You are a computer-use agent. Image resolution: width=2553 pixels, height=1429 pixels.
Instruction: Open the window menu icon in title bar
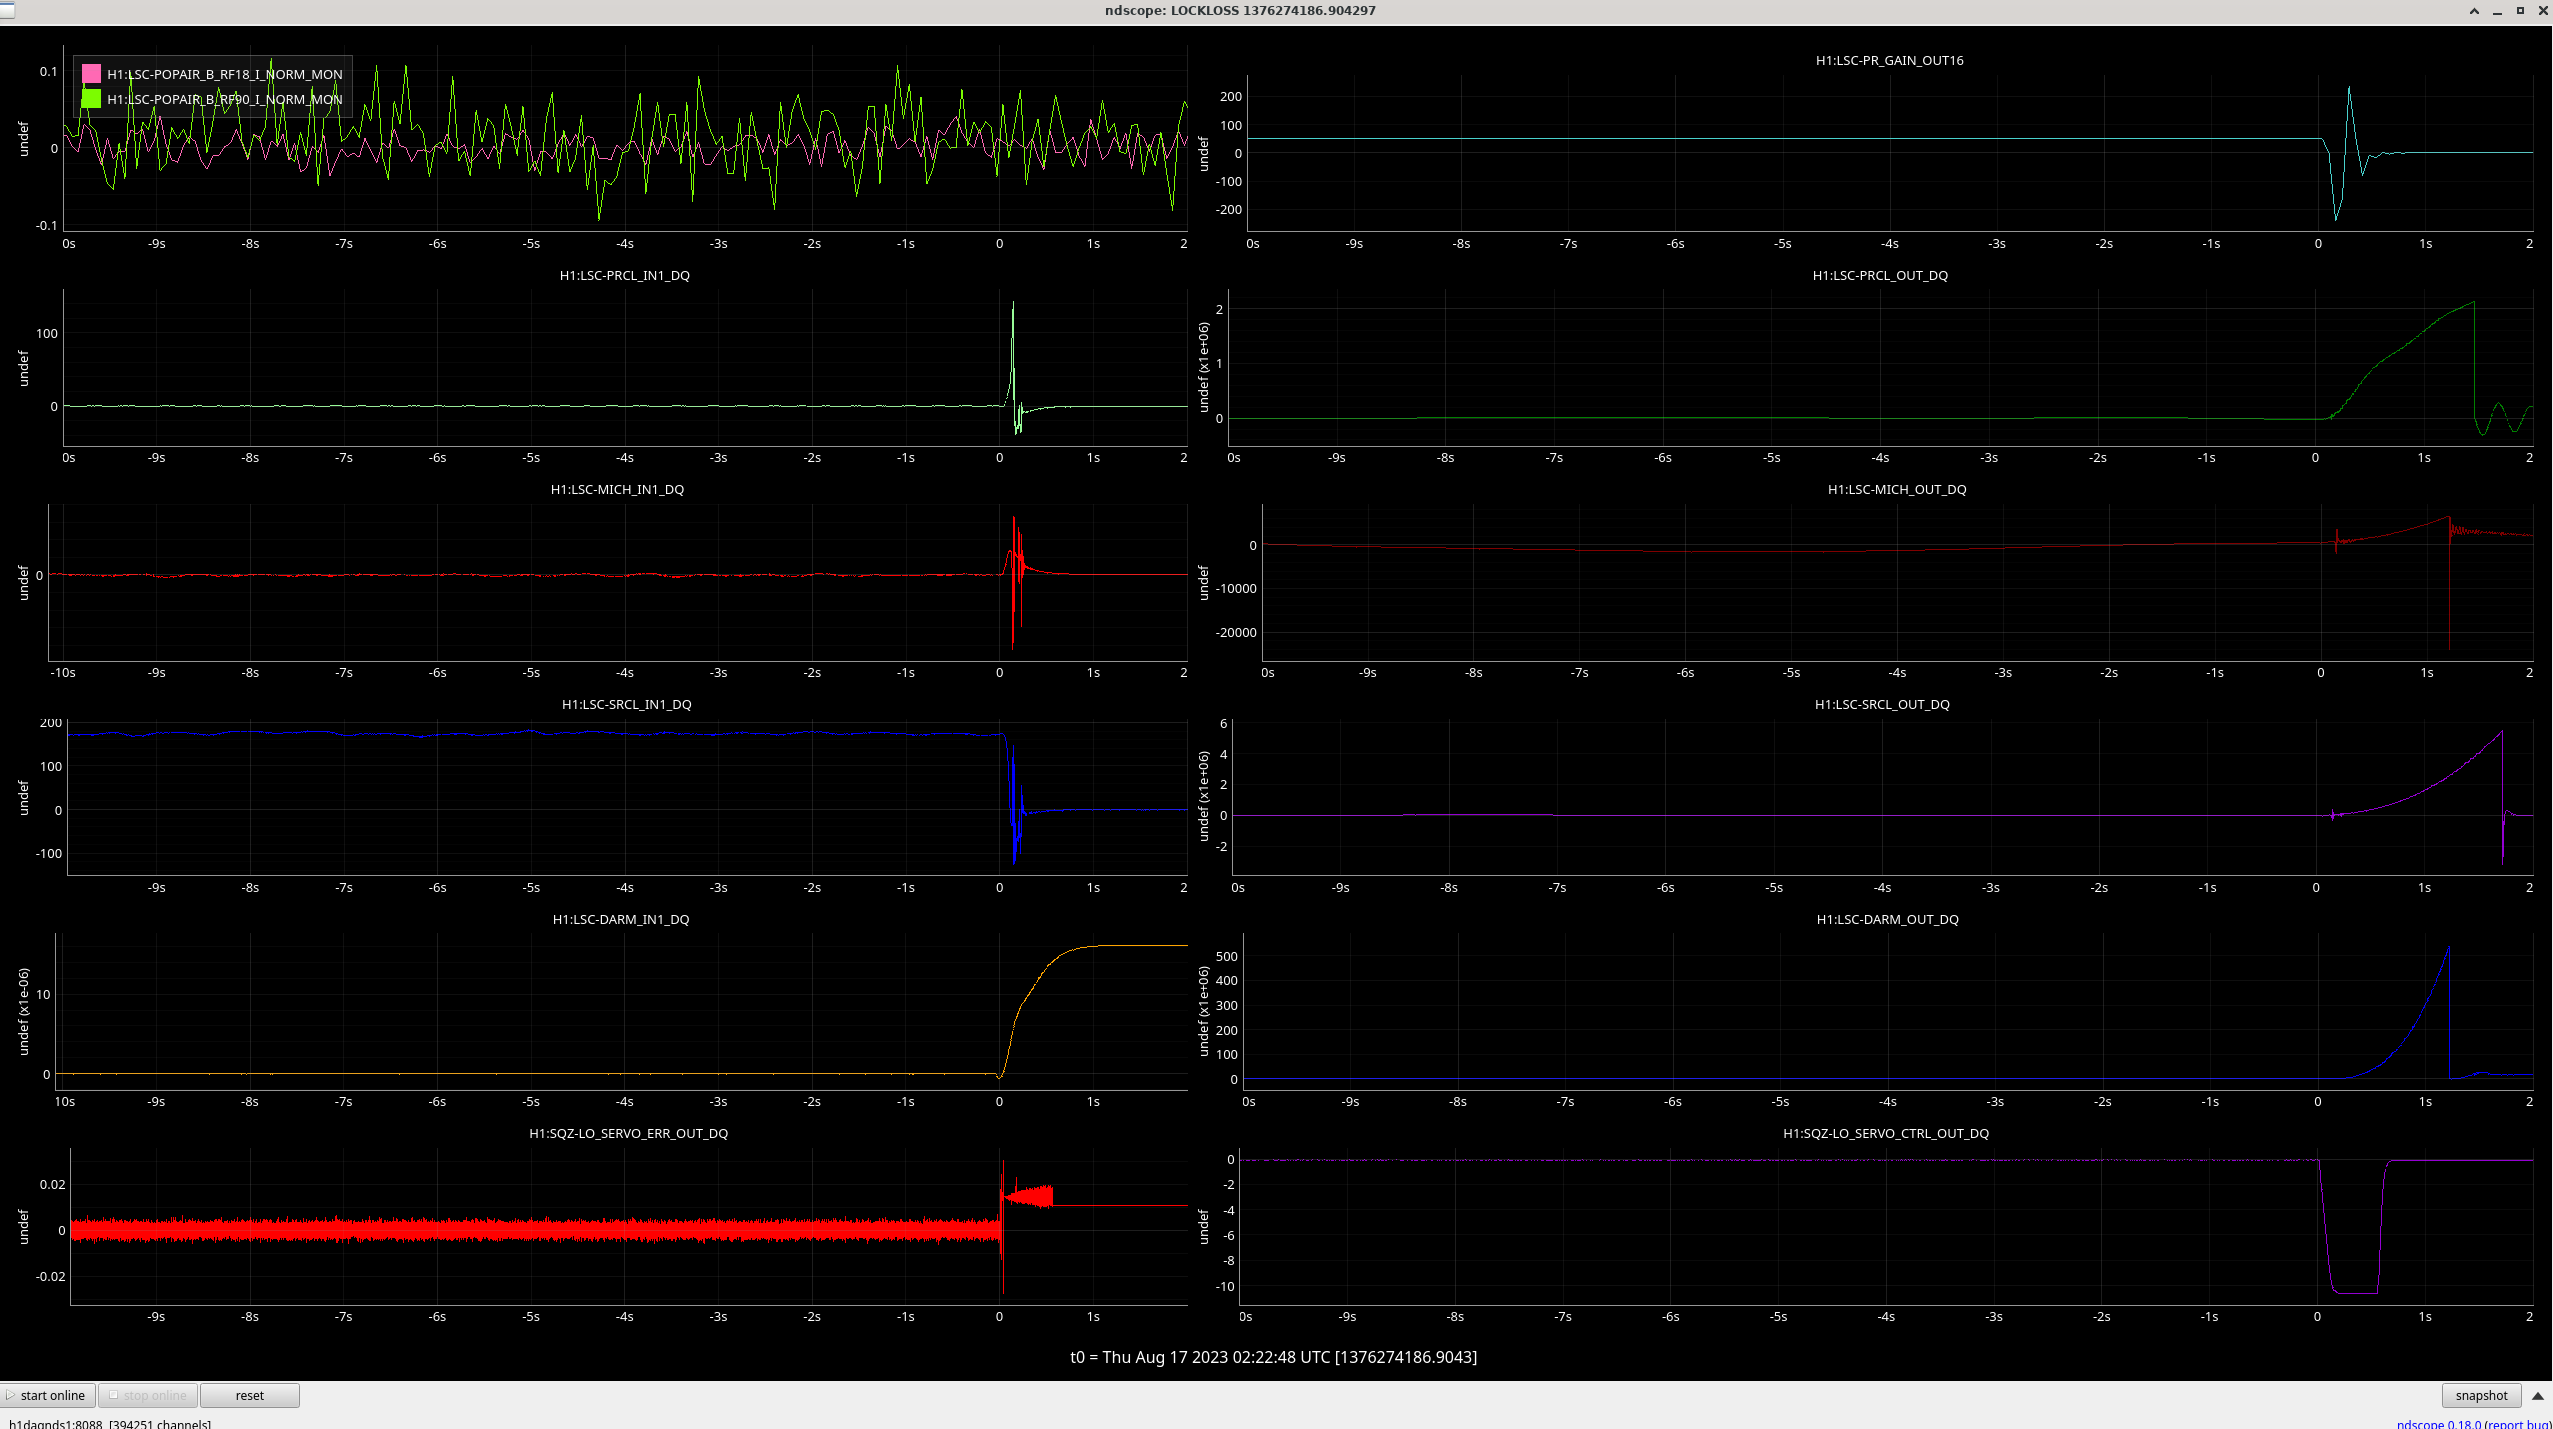pyautogui.click(x=6, y=10)
